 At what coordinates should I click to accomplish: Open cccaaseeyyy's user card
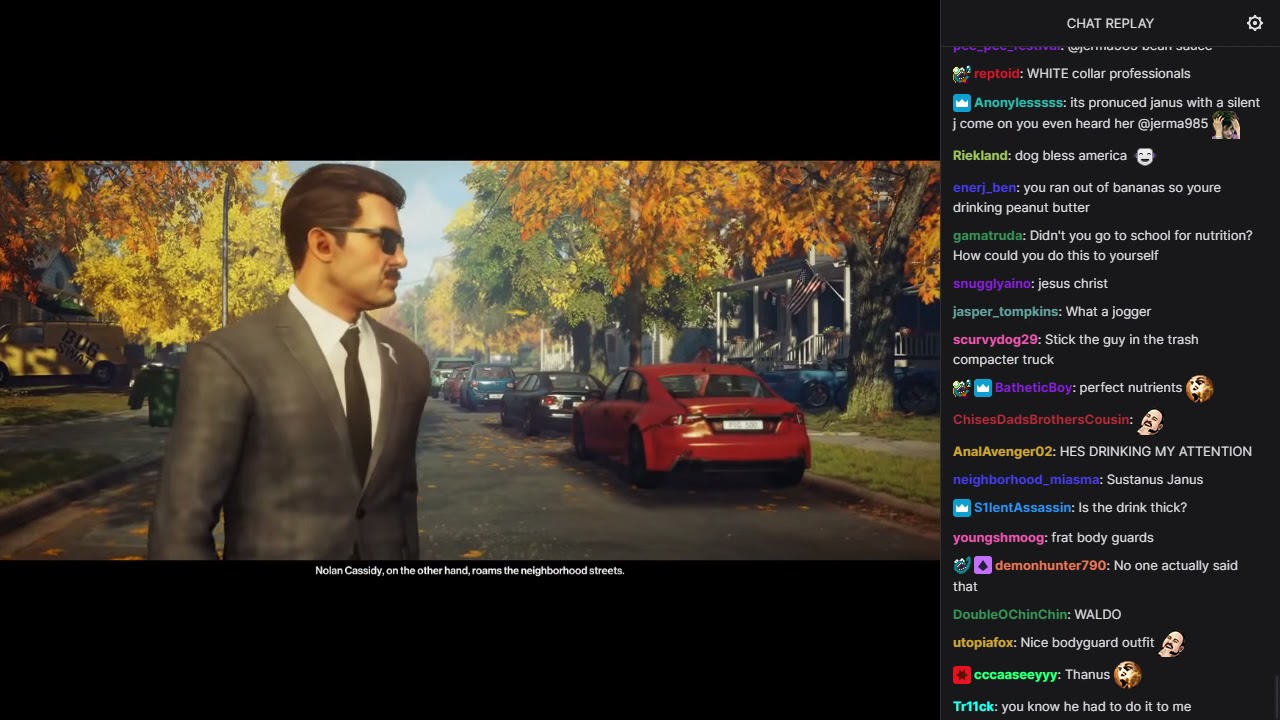click(x=1016, y=675)
